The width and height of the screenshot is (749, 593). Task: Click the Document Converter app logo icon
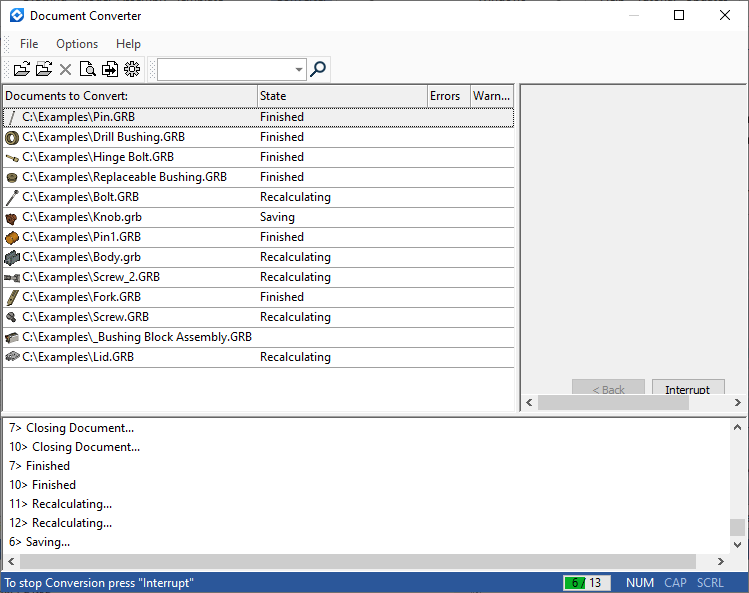(x=17, y=15)
